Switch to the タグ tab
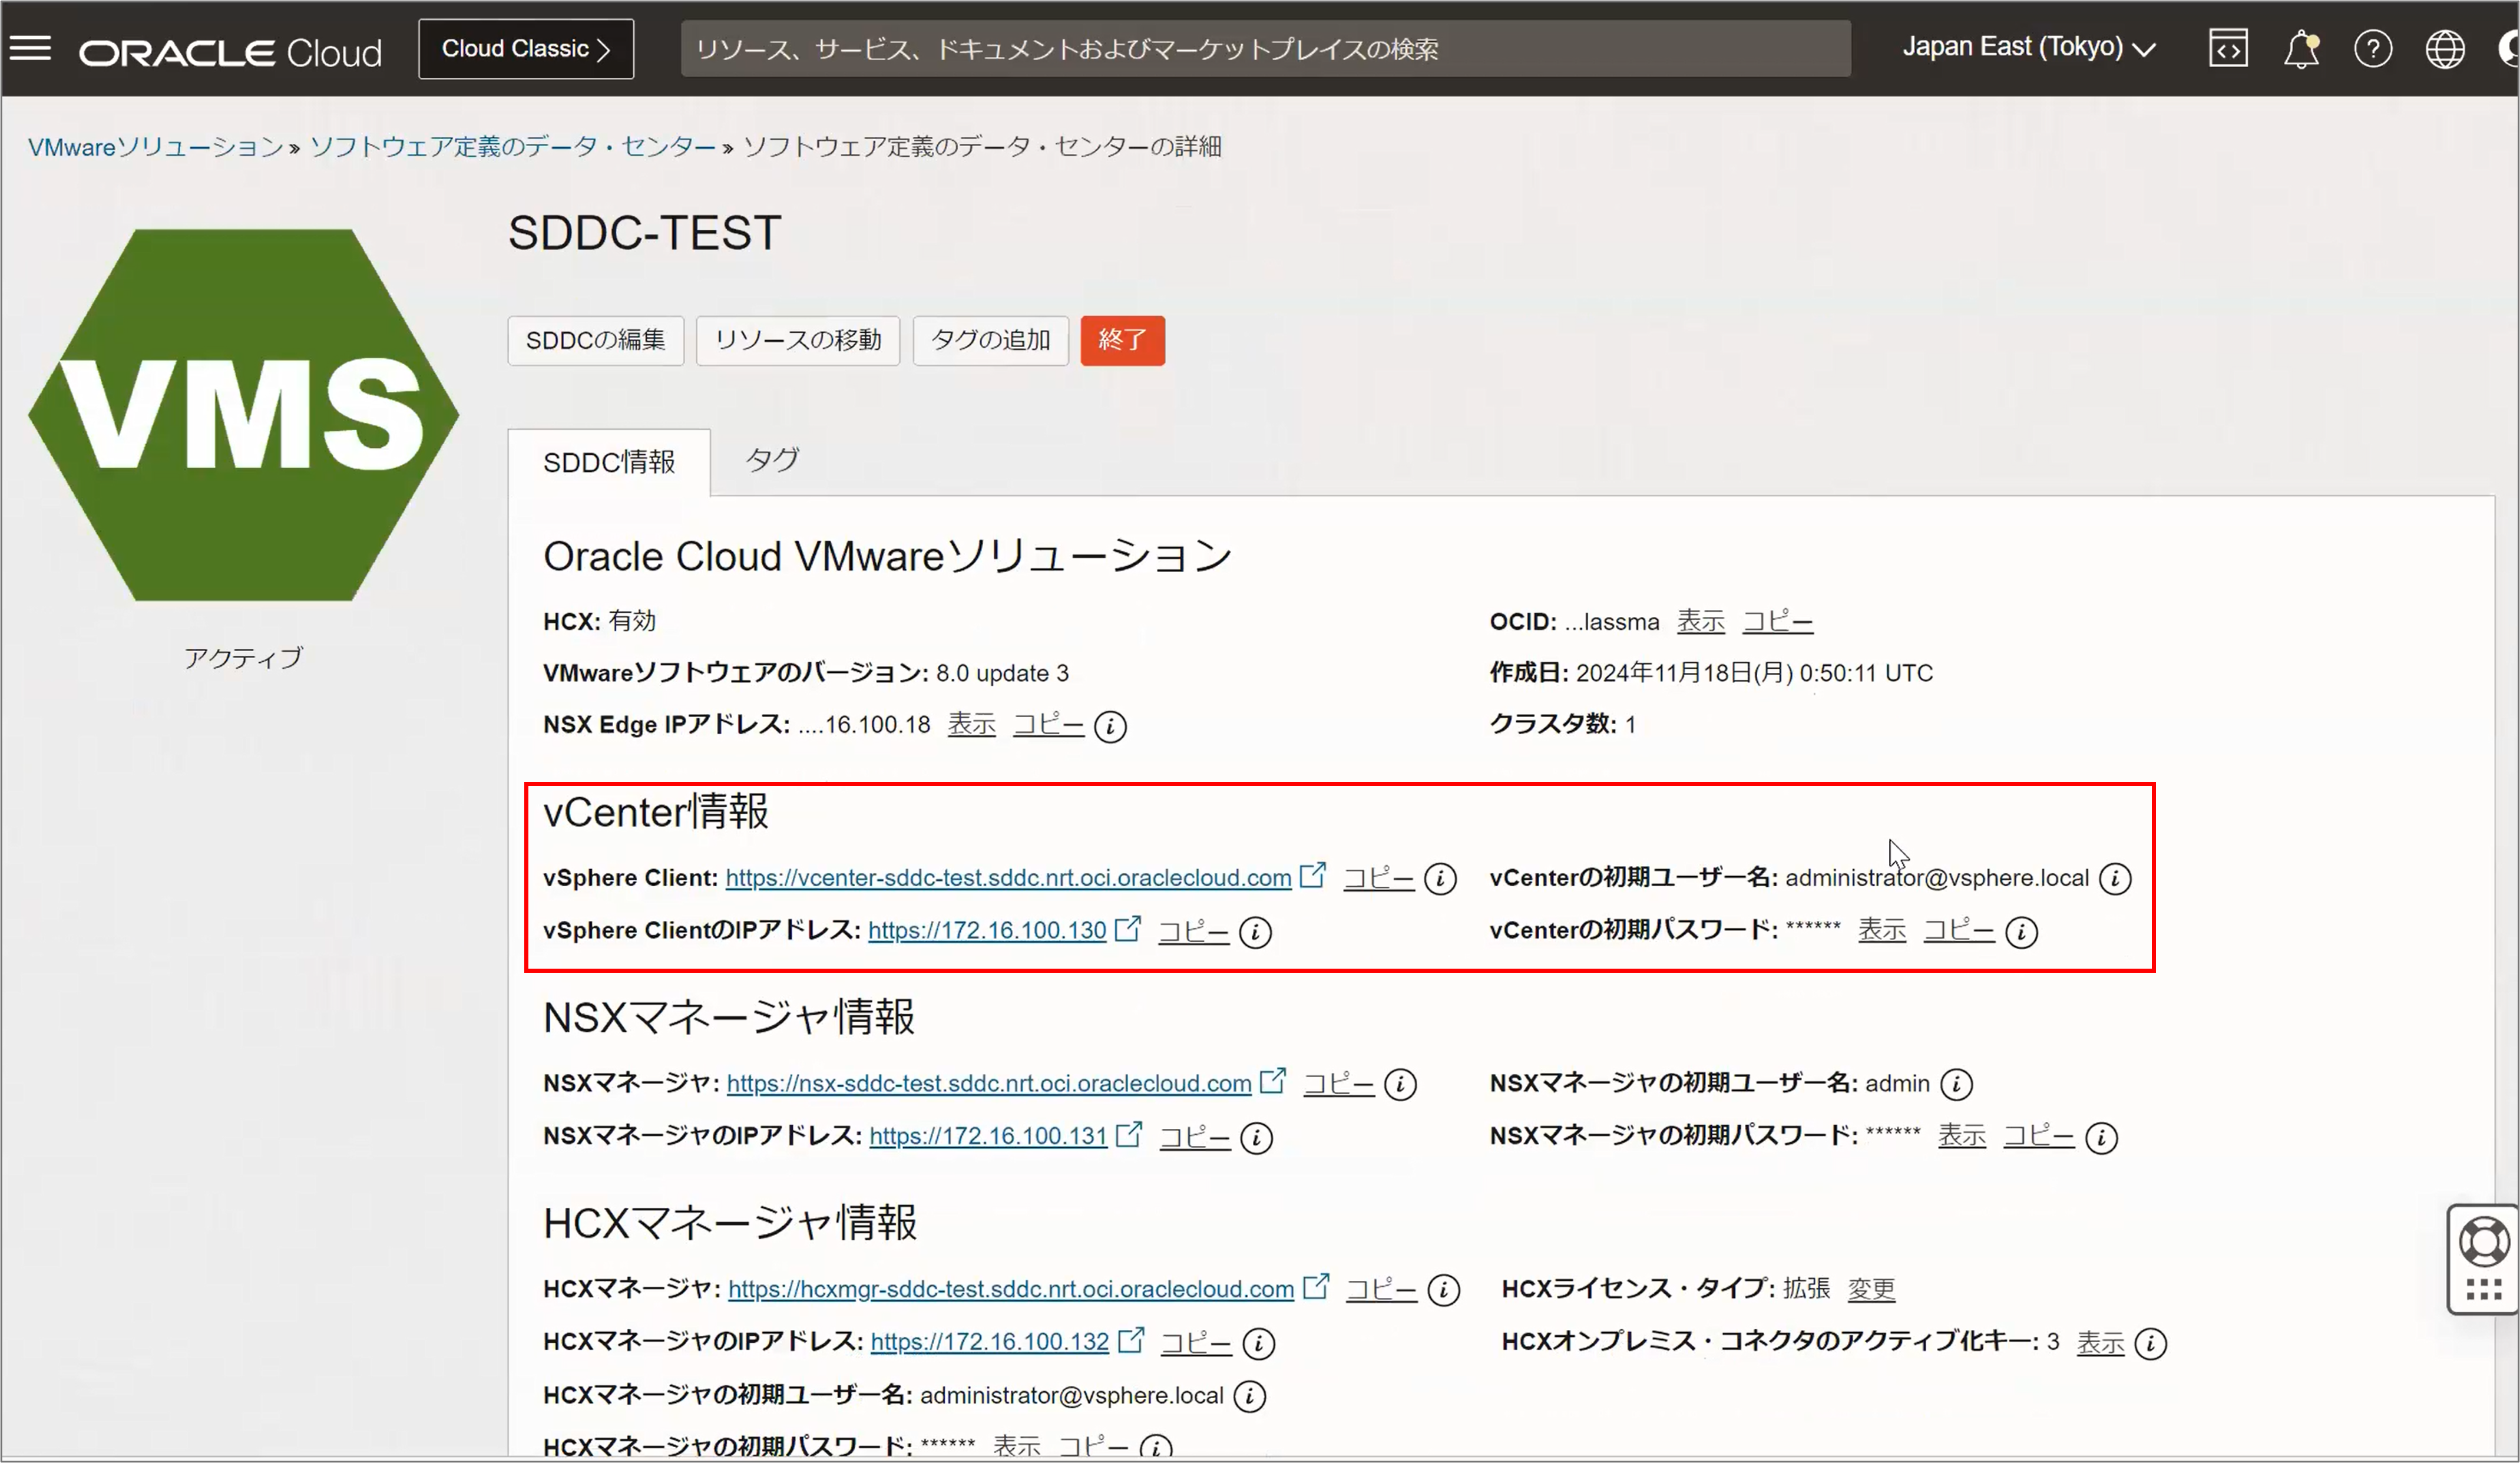The image size is (2520, 1463). tap(772, 460)
